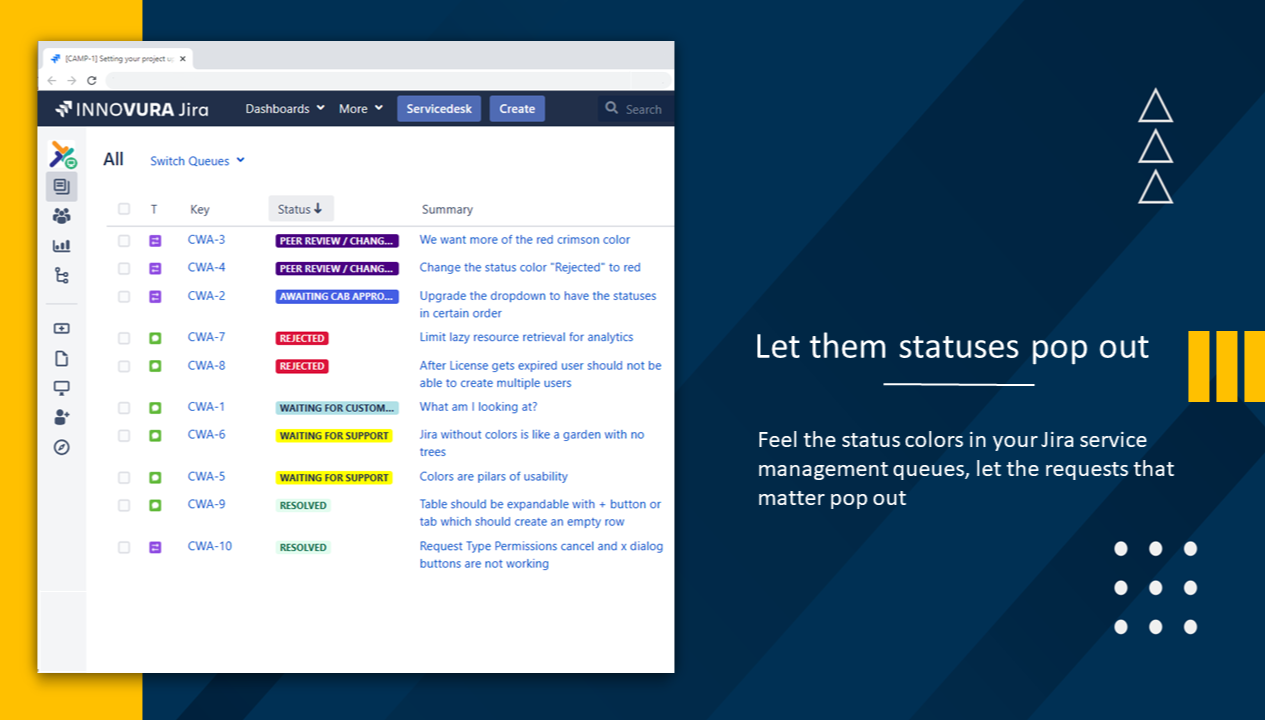
Task: Click the blue AWAITING CAB APPRO status badge
Action: pyautogui.click(x=337, y=297)
